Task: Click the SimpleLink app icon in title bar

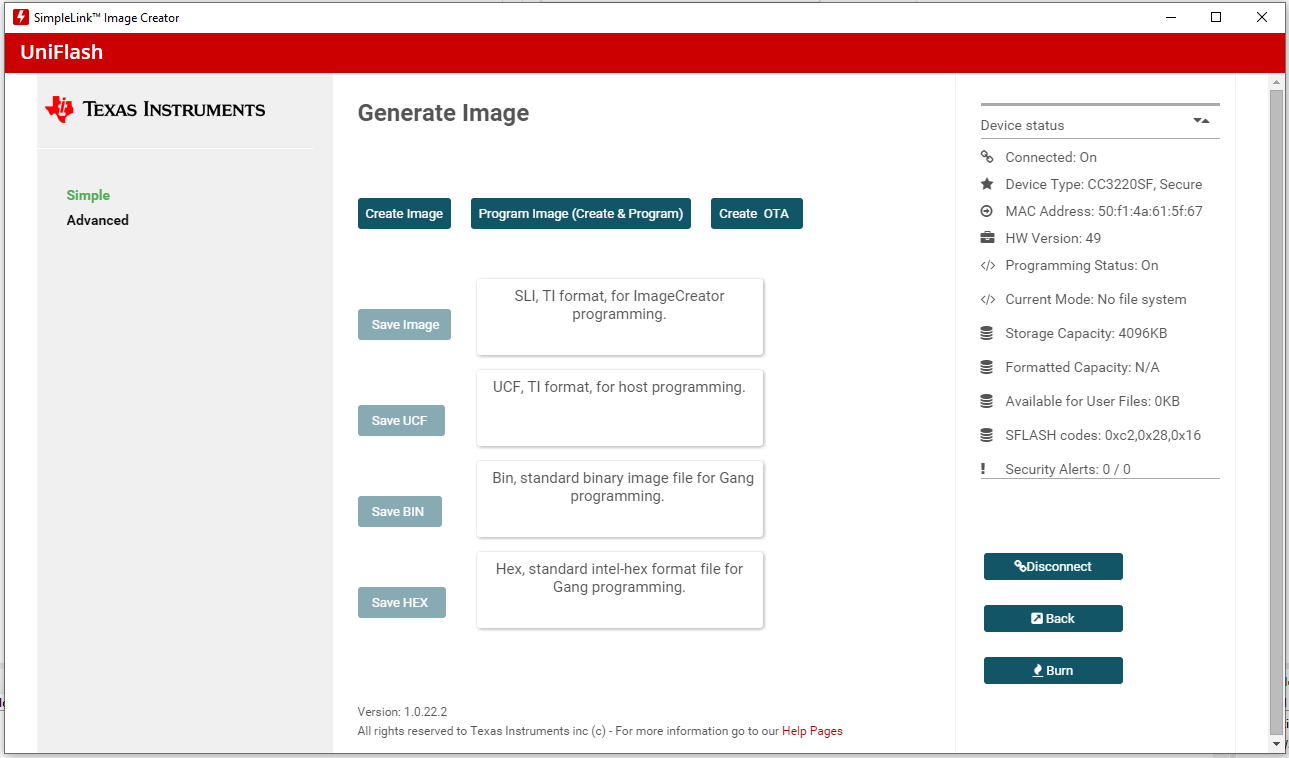Action: click(20, 17)
